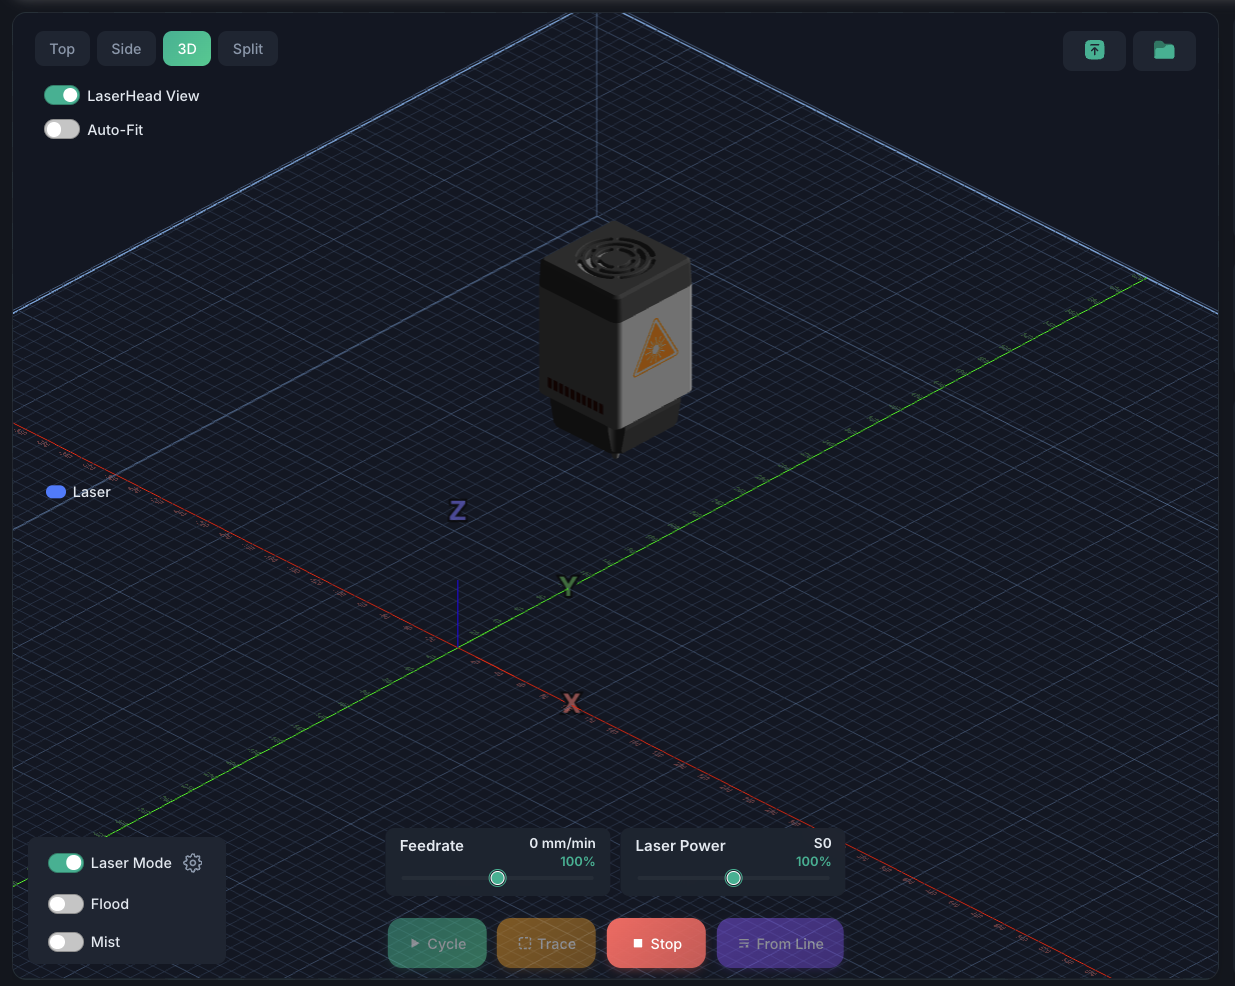The image size is (1235, 986).
Task: Click the Laser legend label
Action: (x=92, y=492)
